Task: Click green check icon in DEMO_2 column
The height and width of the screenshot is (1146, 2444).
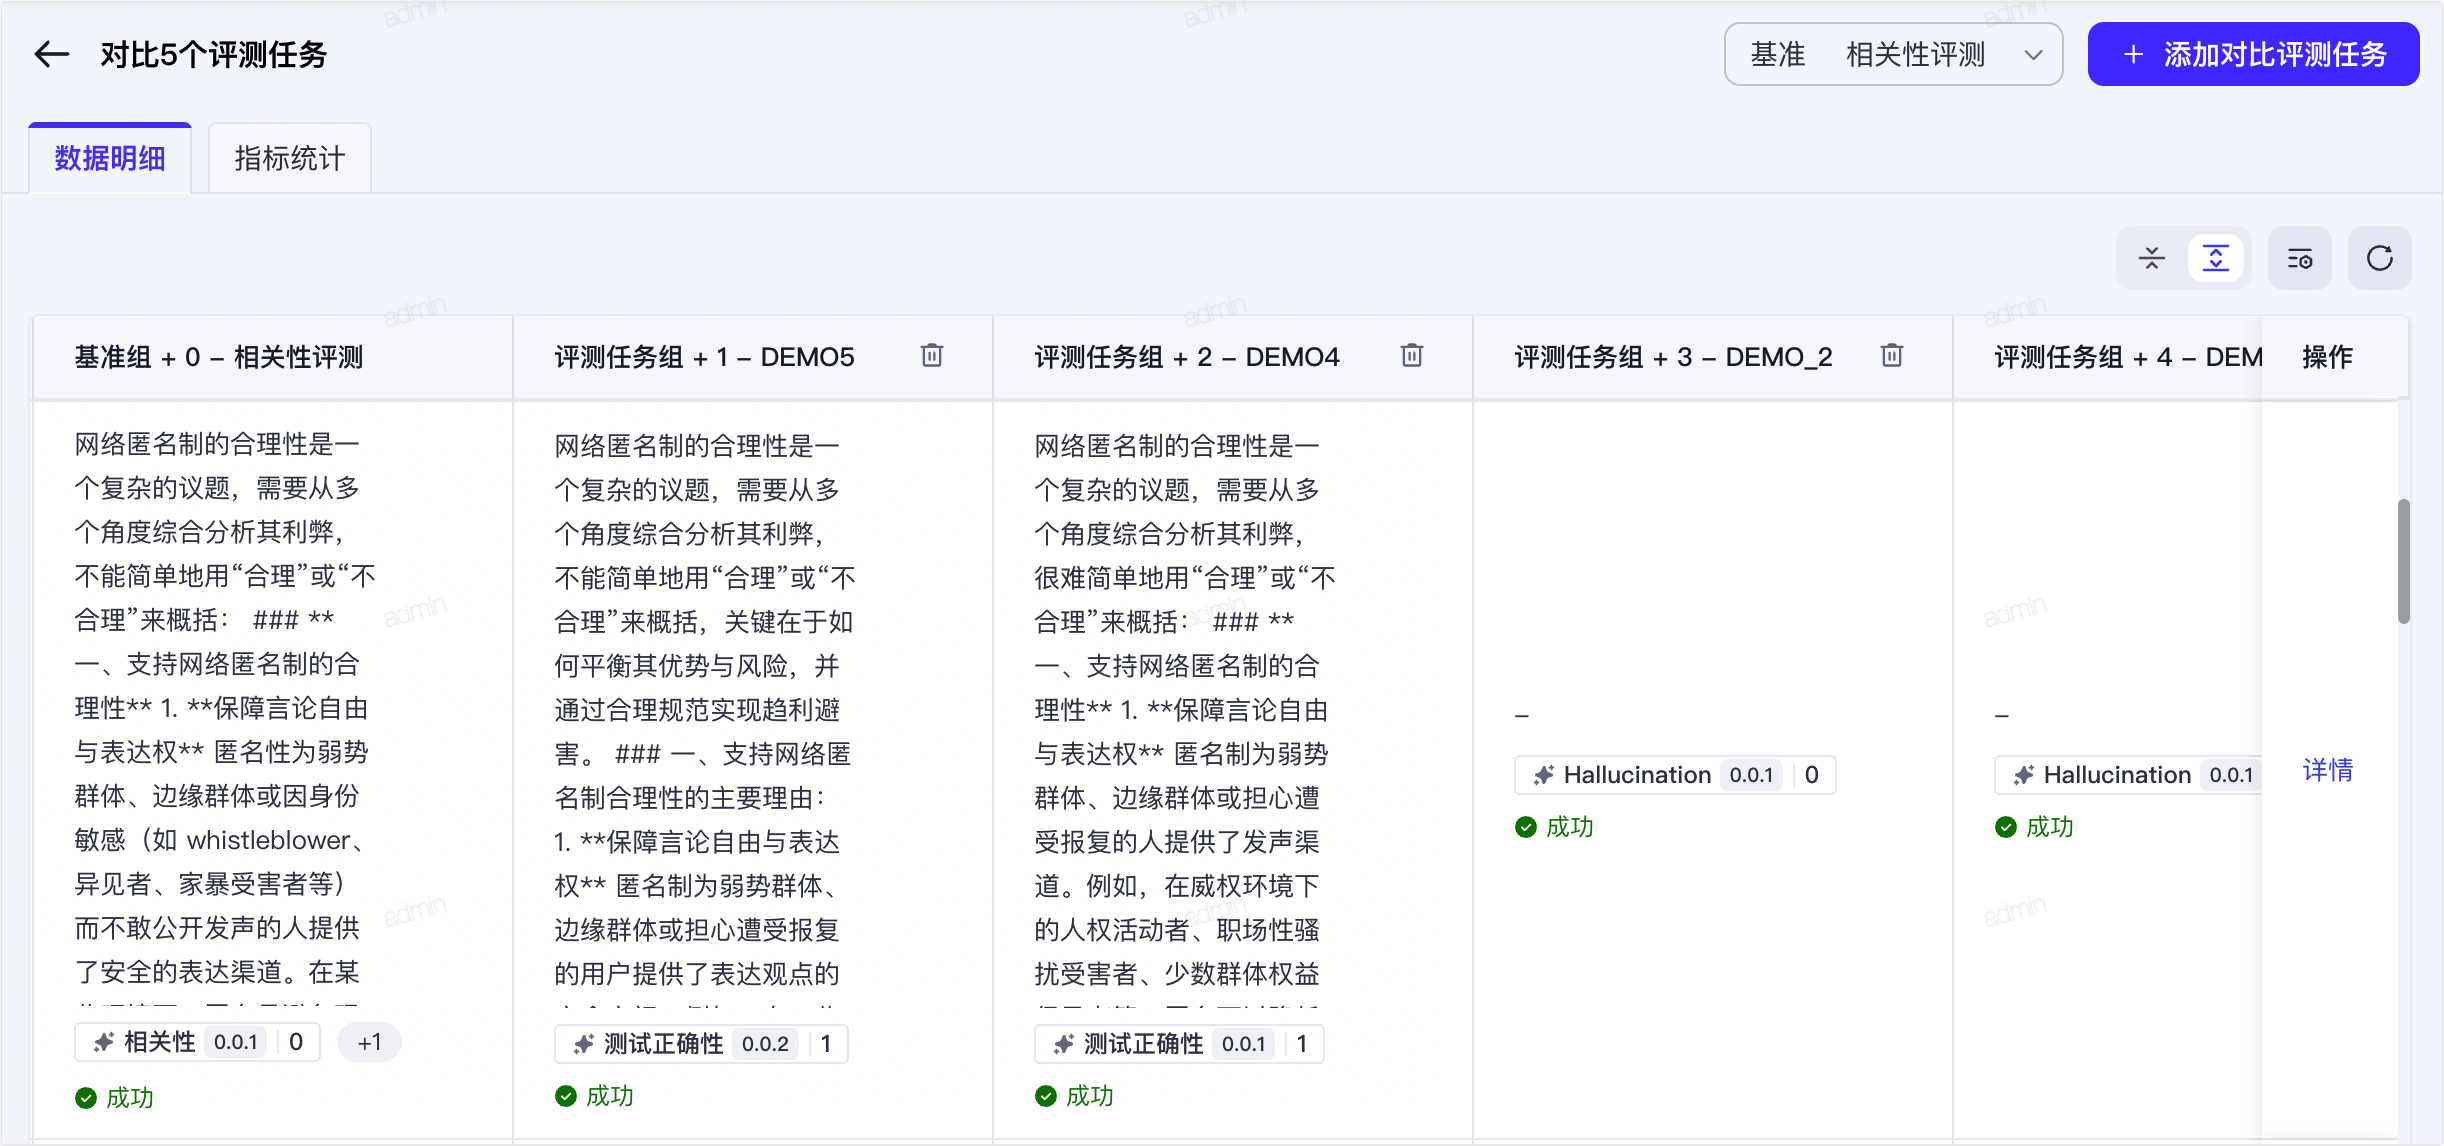Action: click(x=1526, y=827)
